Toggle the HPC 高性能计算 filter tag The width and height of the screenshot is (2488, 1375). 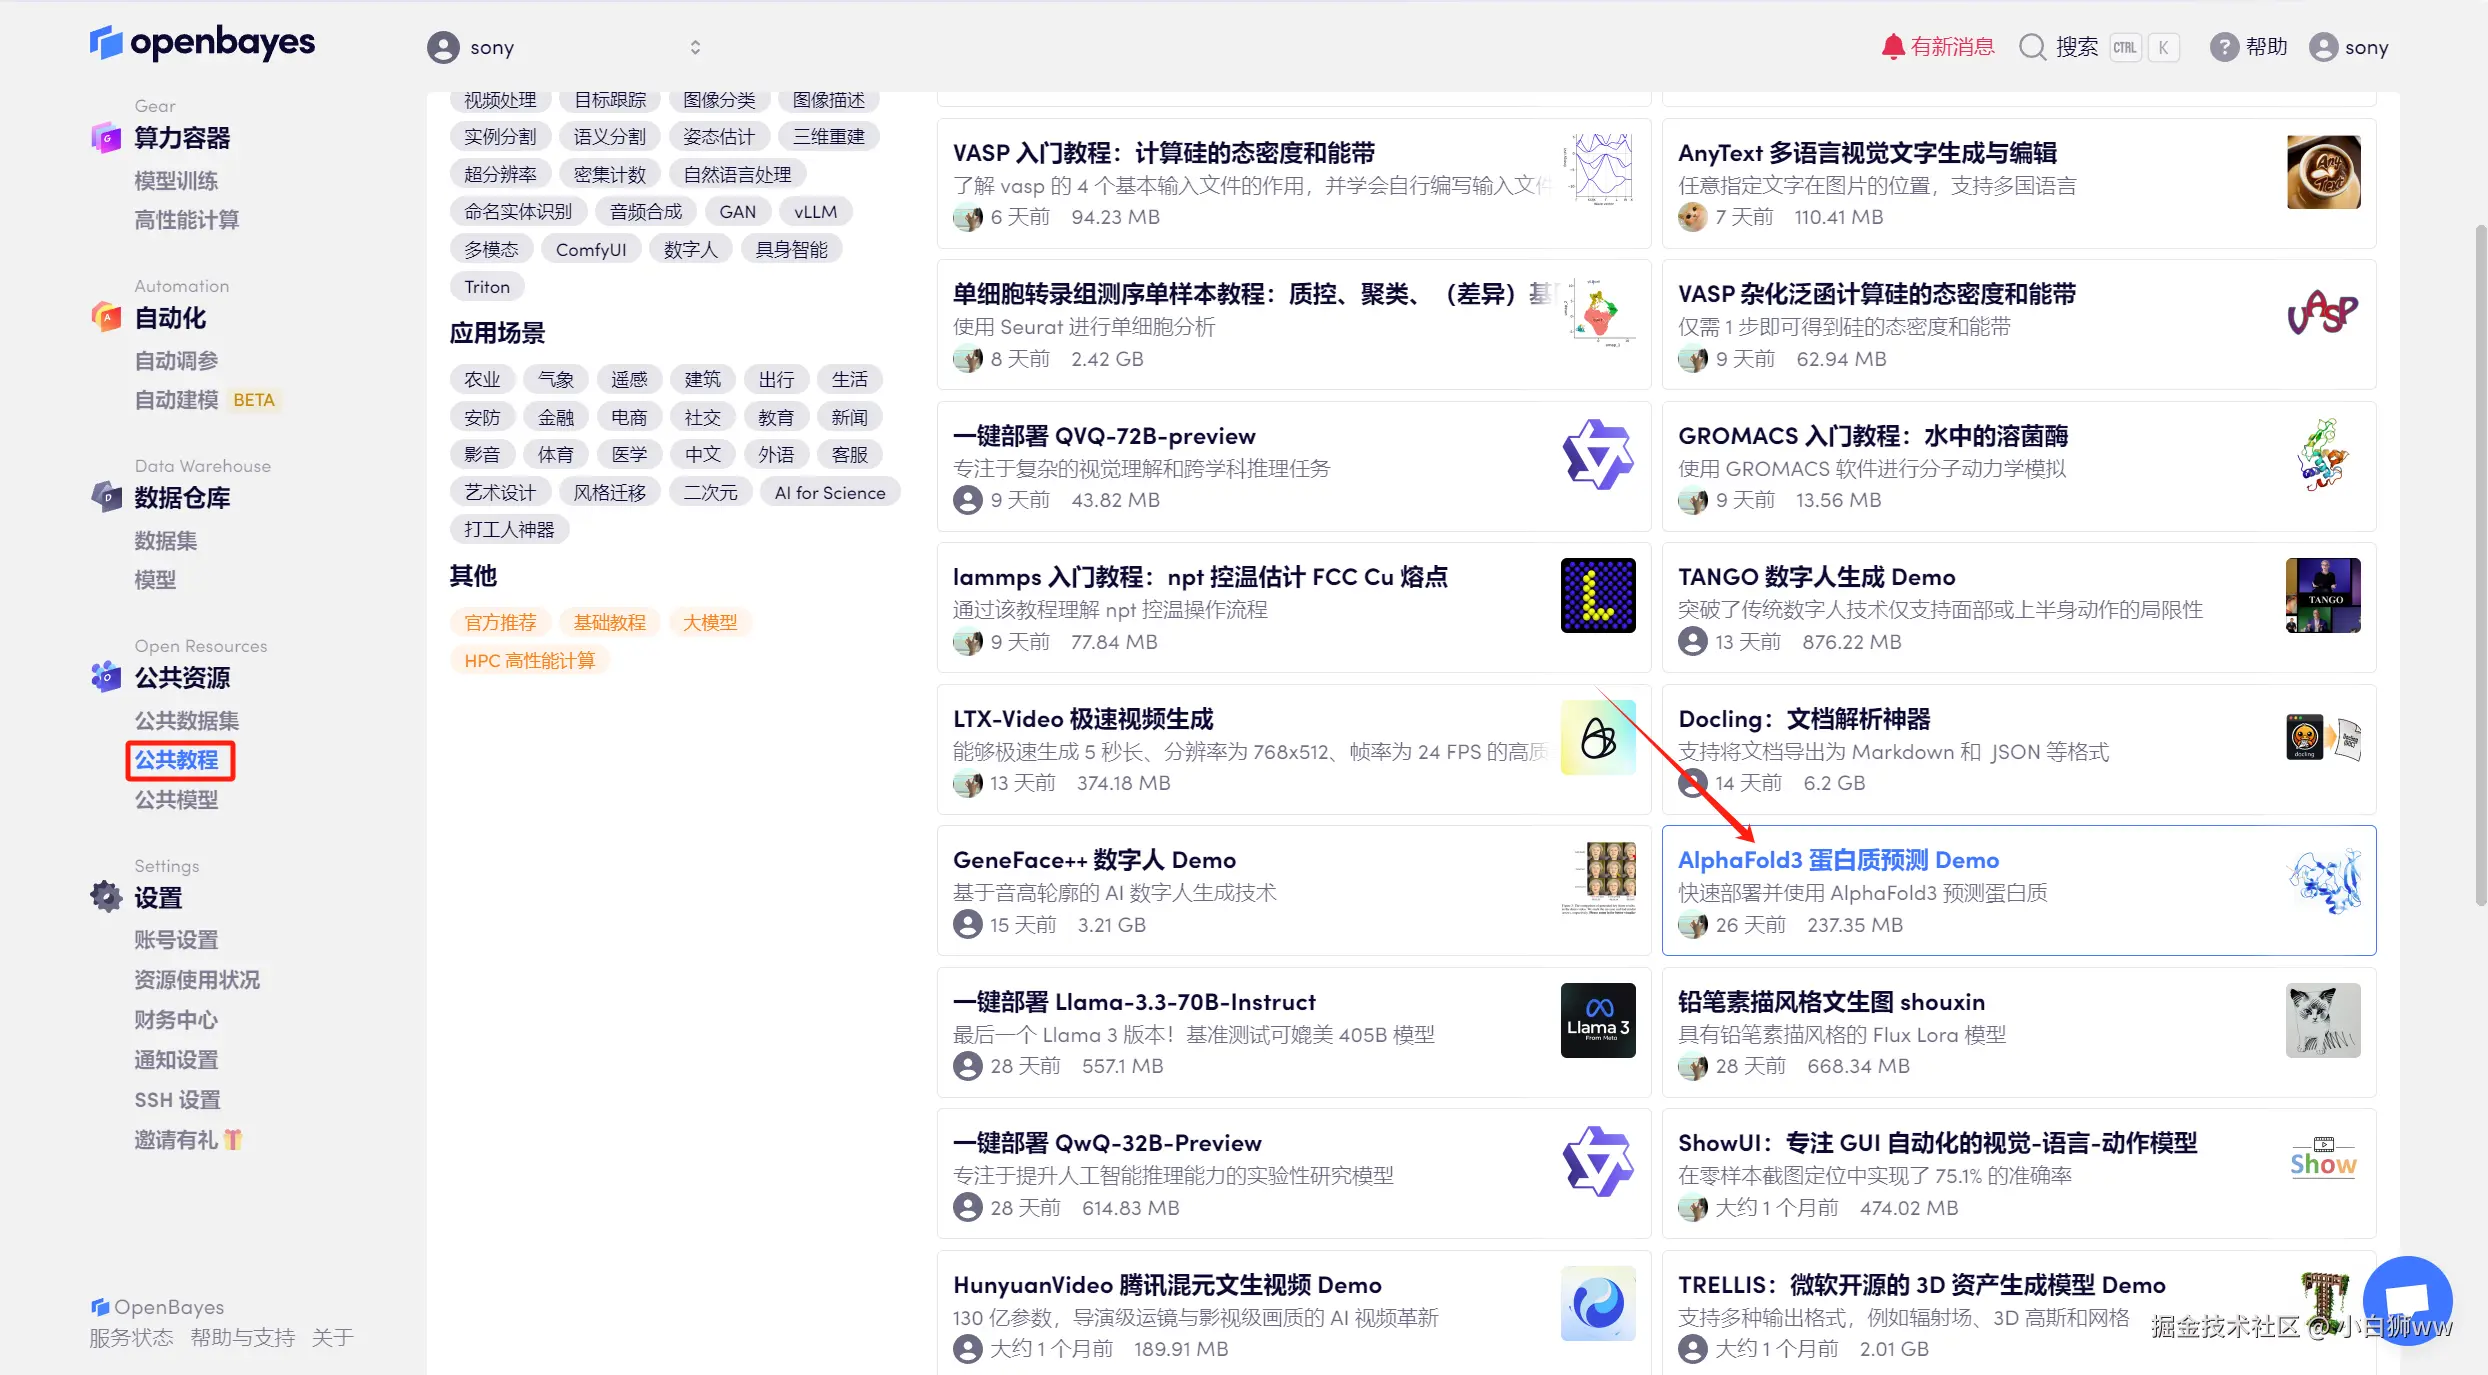coord(529,660)
